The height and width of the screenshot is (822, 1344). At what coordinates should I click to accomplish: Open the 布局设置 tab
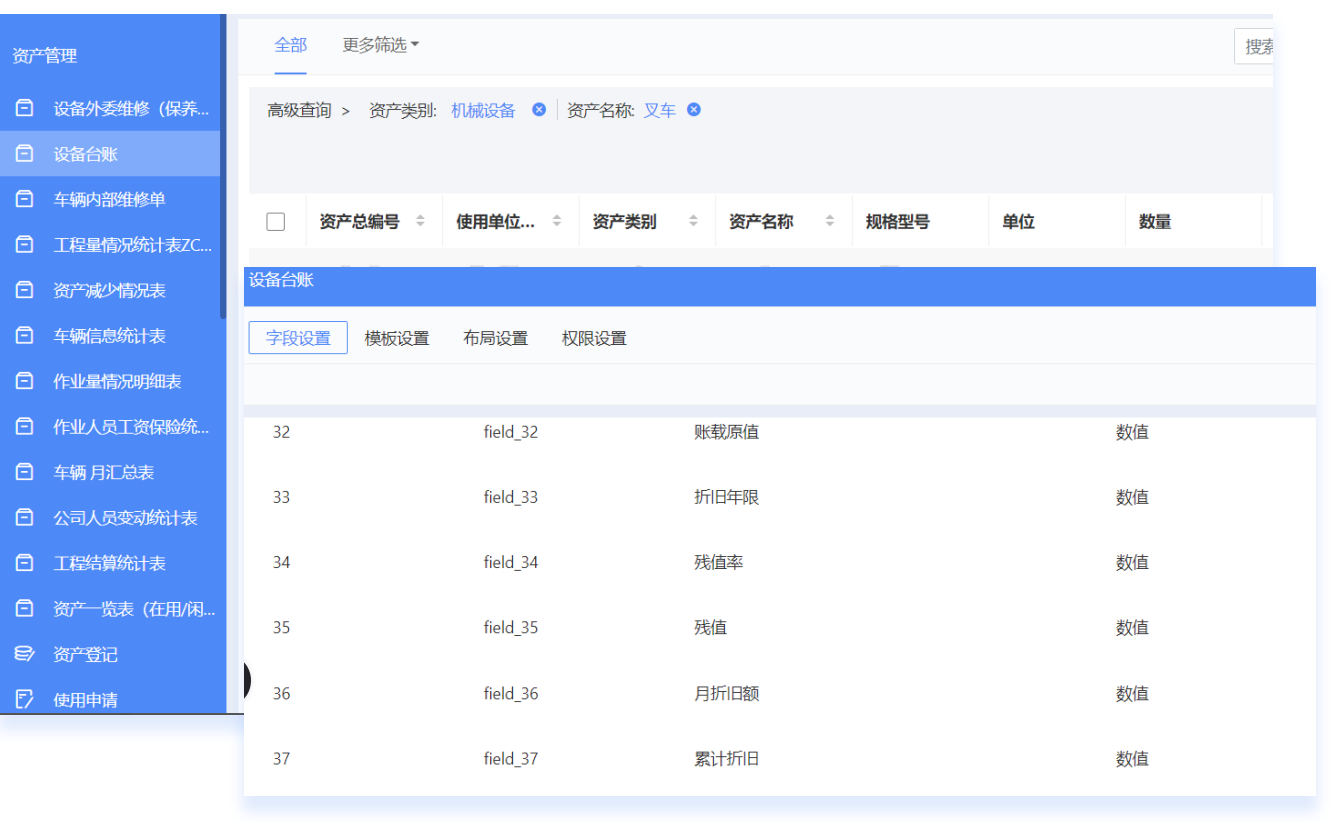(495, 338)
